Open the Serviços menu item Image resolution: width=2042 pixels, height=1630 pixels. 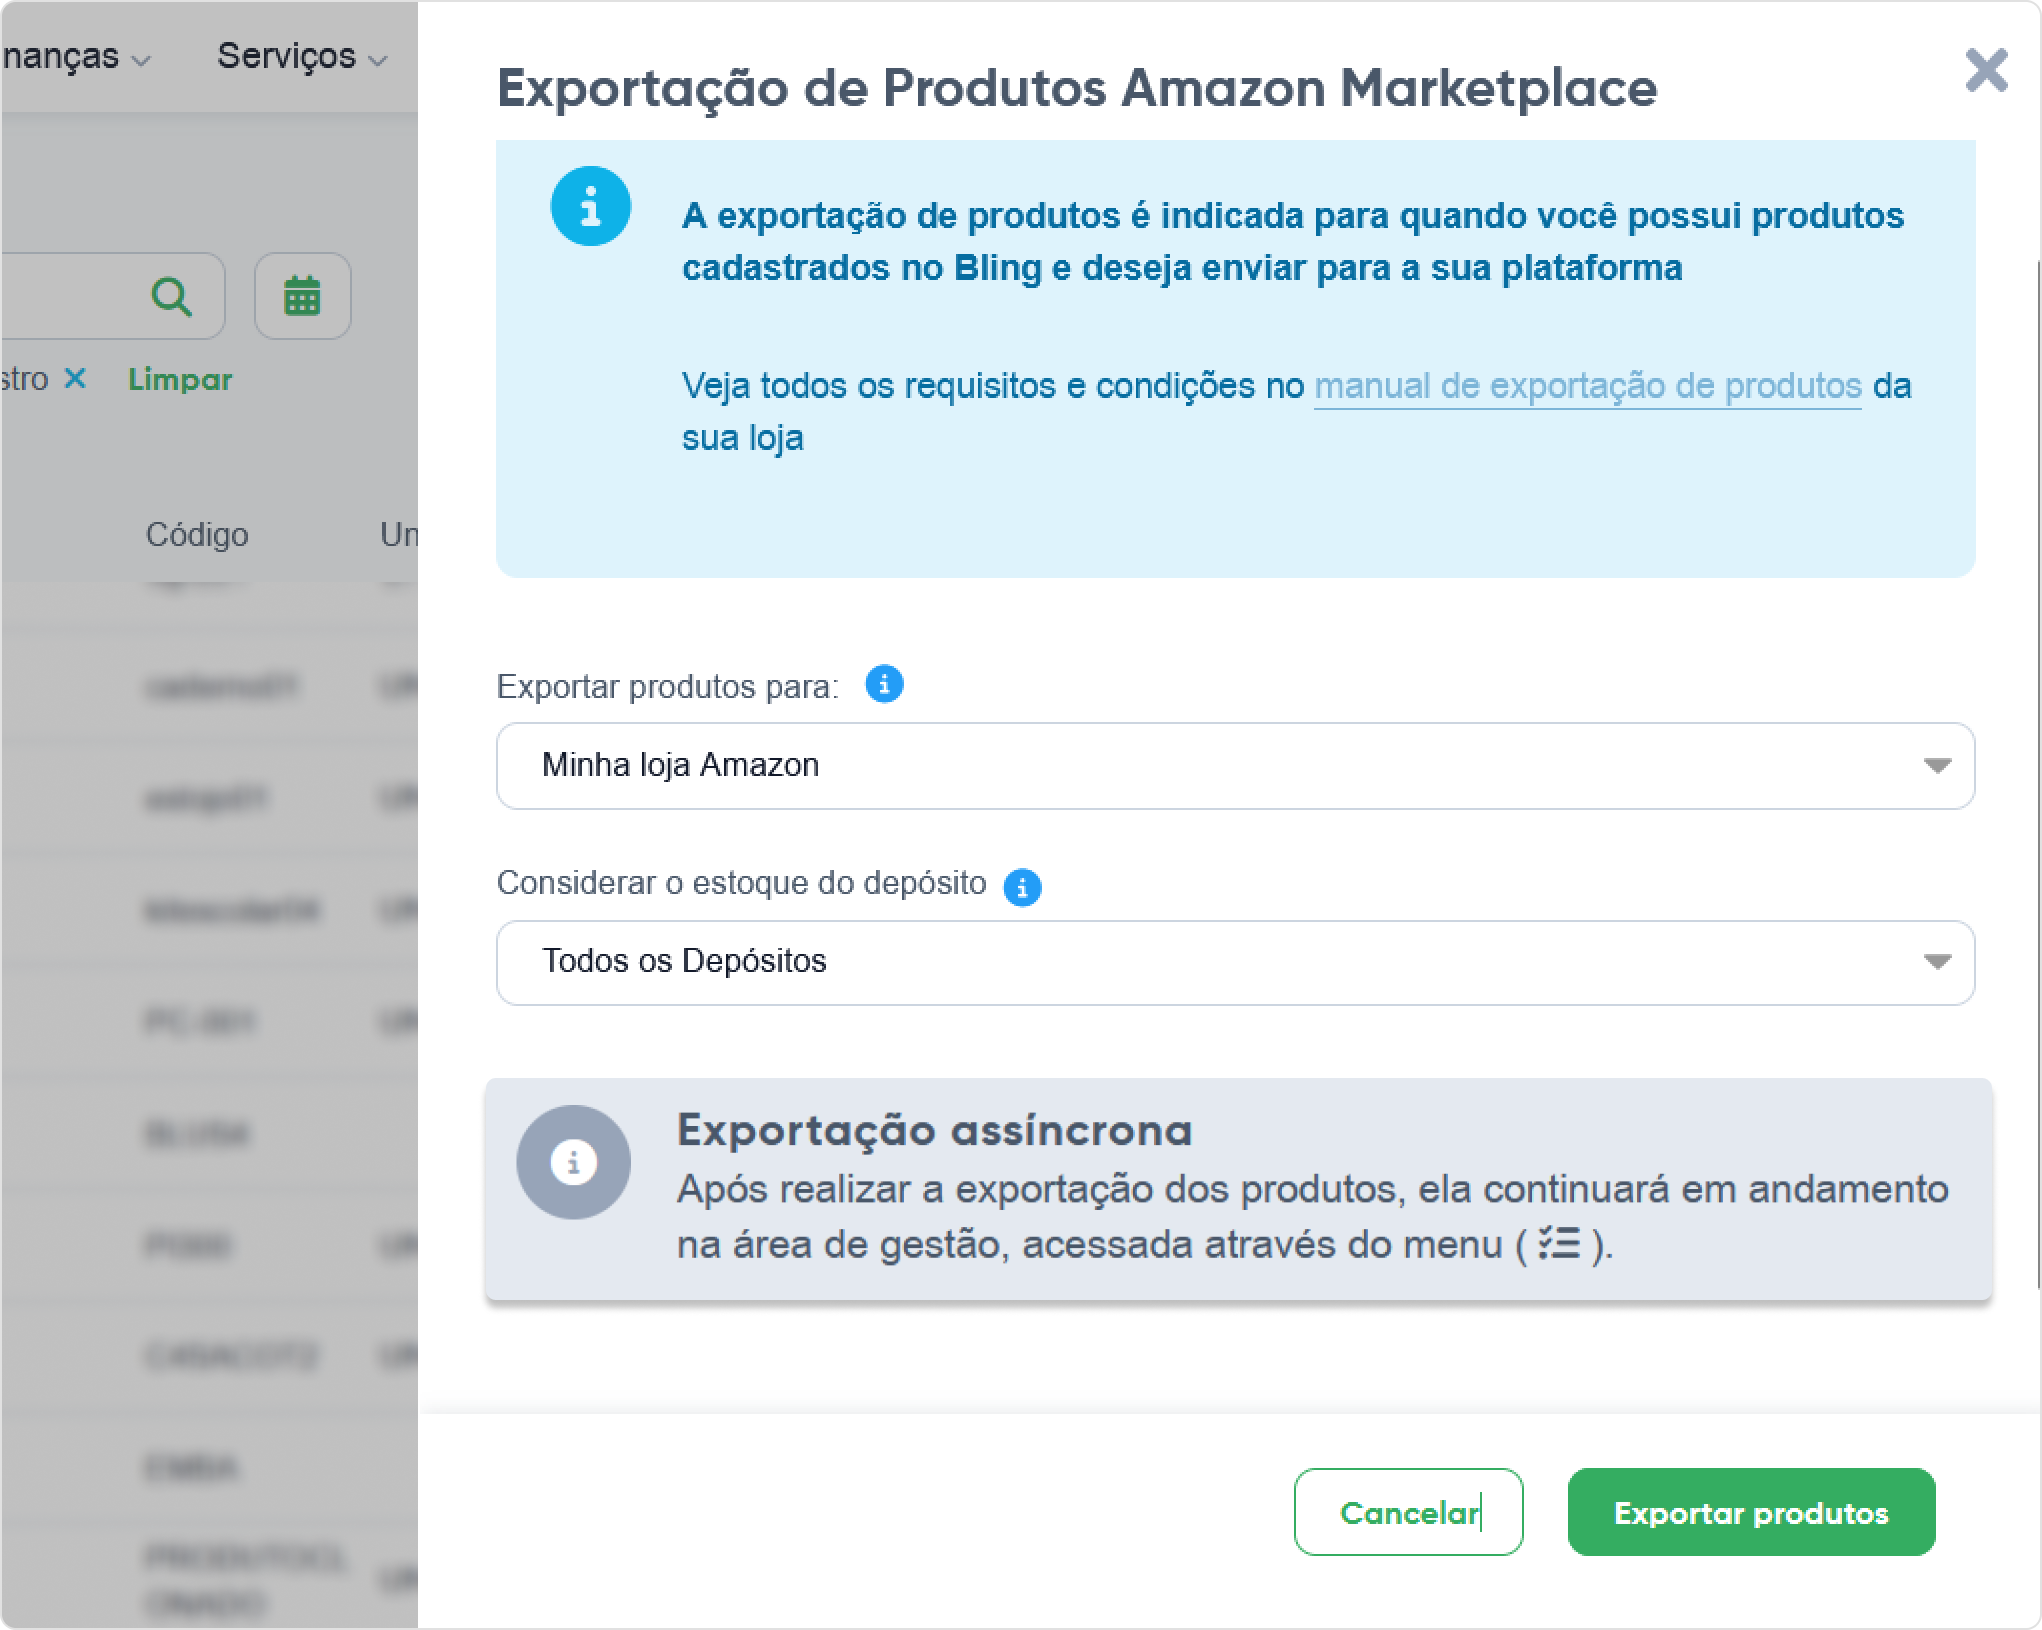(287, 57)
